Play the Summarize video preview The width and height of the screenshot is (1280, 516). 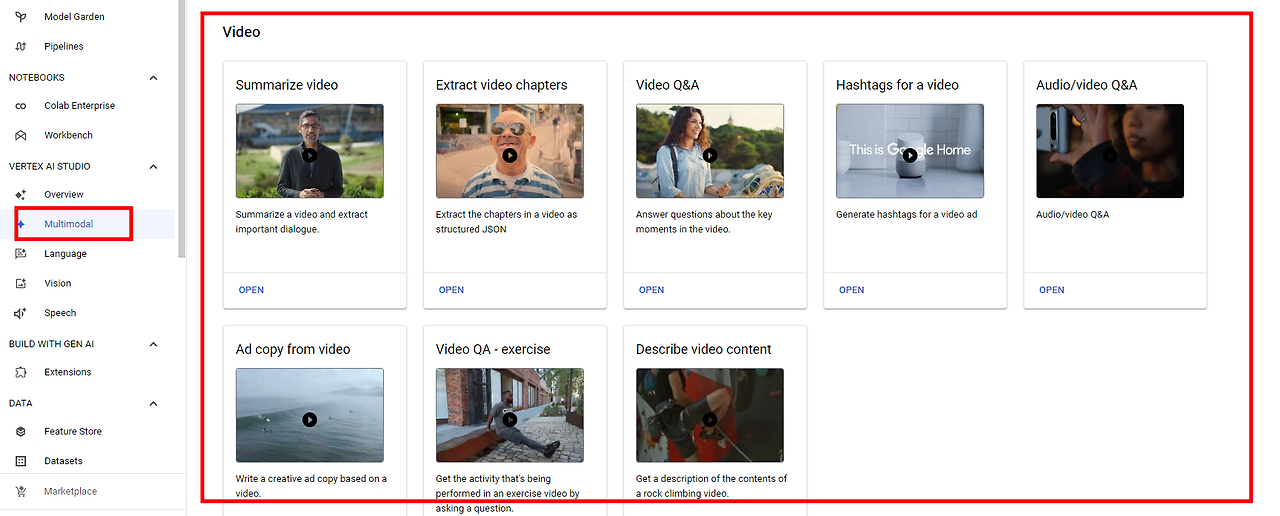pyautogui.click(x=310, y=155)
